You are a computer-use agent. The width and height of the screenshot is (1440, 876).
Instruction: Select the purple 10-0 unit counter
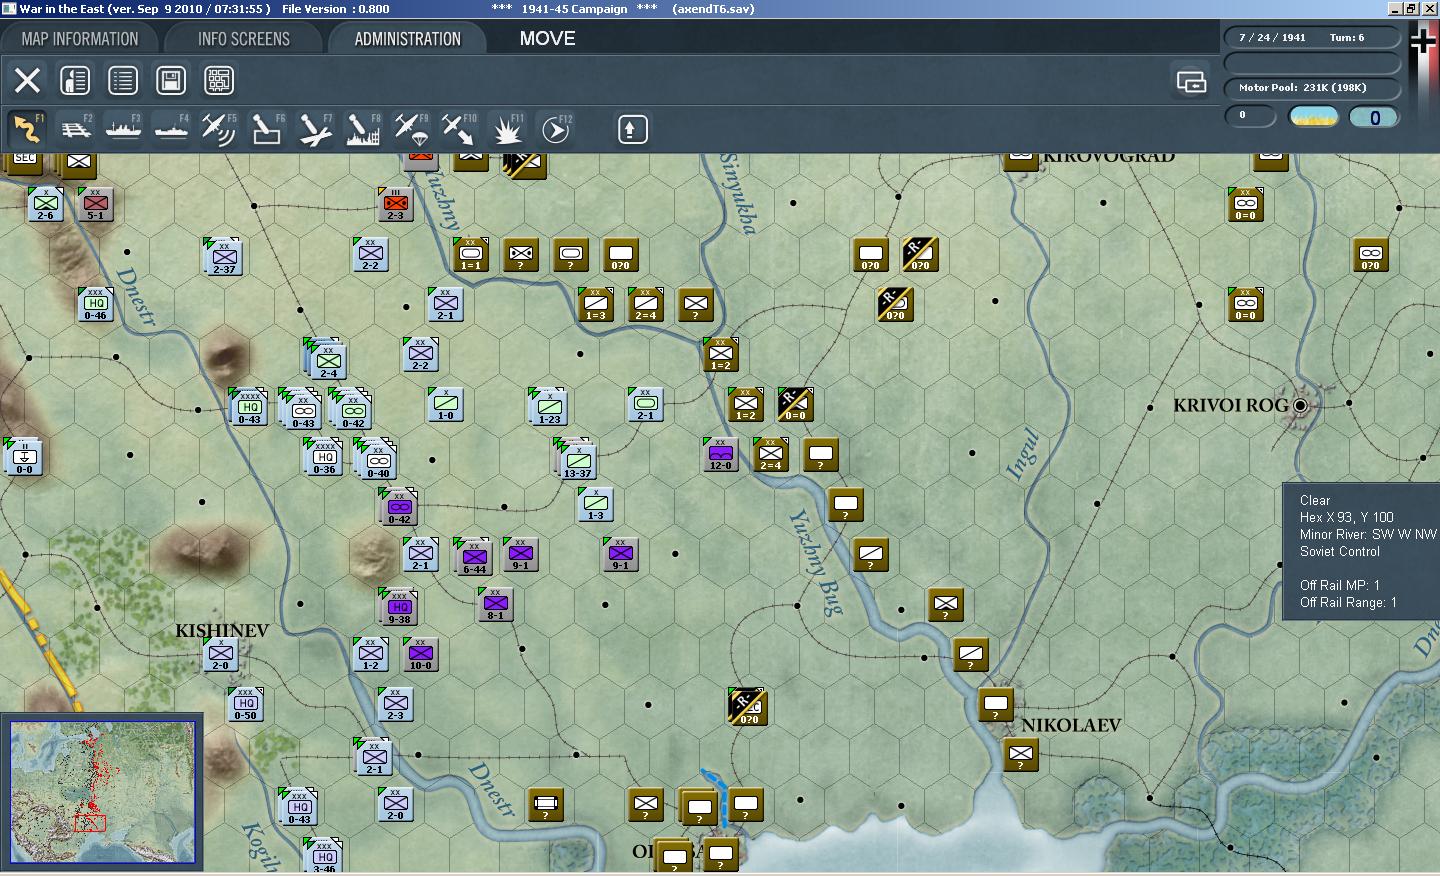tap(421, 654)
